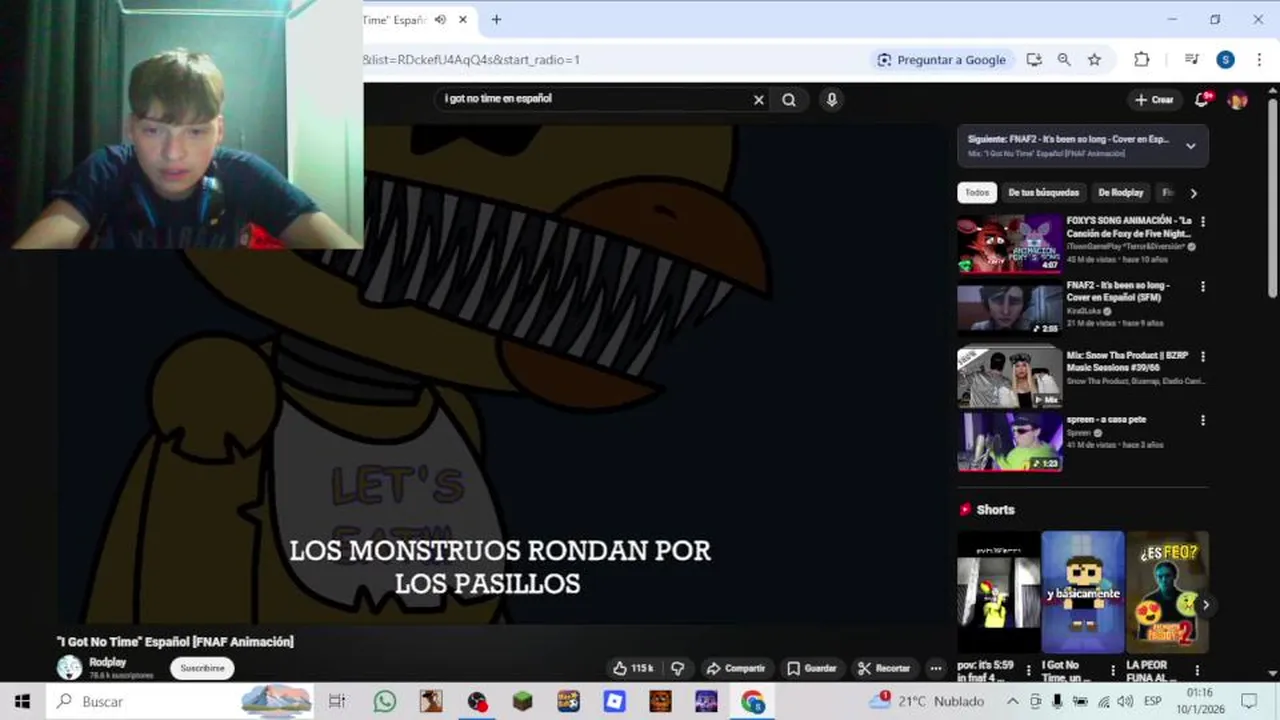Select the De Rodplay chip
This screenshot has height=720, width=1280.
point(1120,192)
